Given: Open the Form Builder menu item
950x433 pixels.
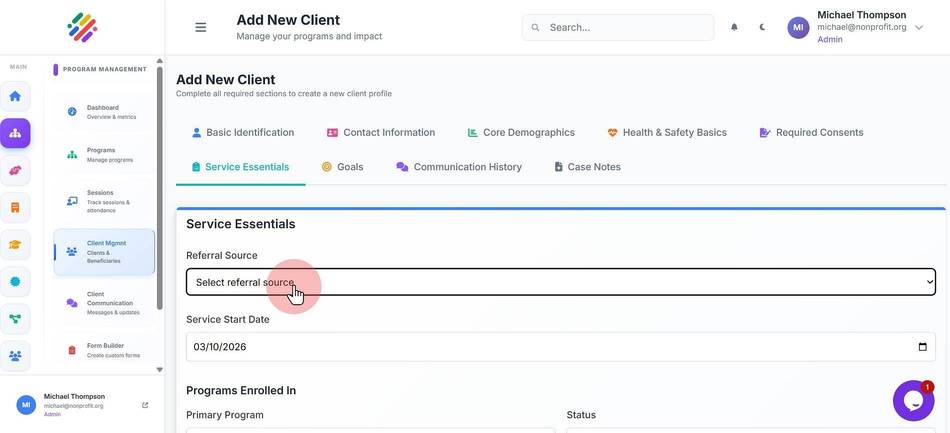Looking at the screenshot, I should coord(104,350).
